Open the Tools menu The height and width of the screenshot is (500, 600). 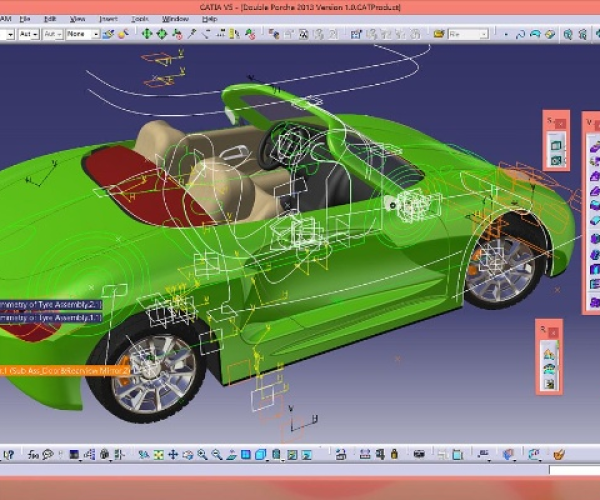tap(141, 18)
